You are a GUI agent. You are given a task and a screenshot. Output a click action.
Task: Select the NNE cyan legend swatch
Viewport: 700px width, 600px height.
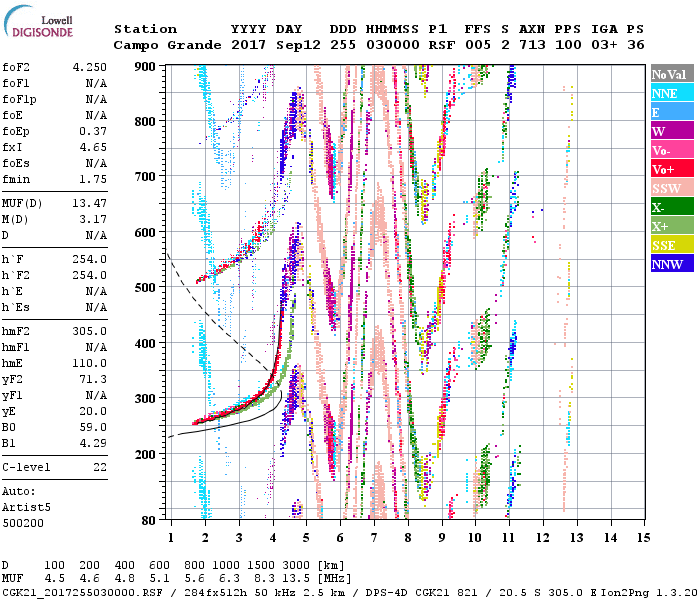672,93
